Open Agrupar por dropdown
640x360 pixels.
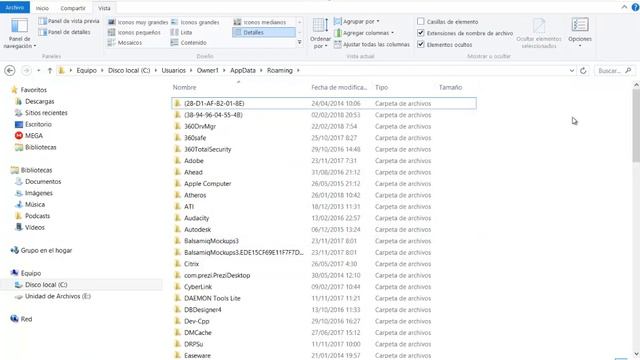tap(357, 21)
